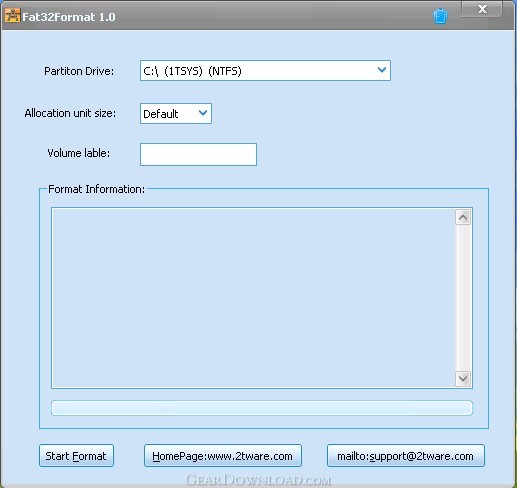Close the Fat32Format window
517x488 pixels.
pyautogui.click(x=481, y=9)
